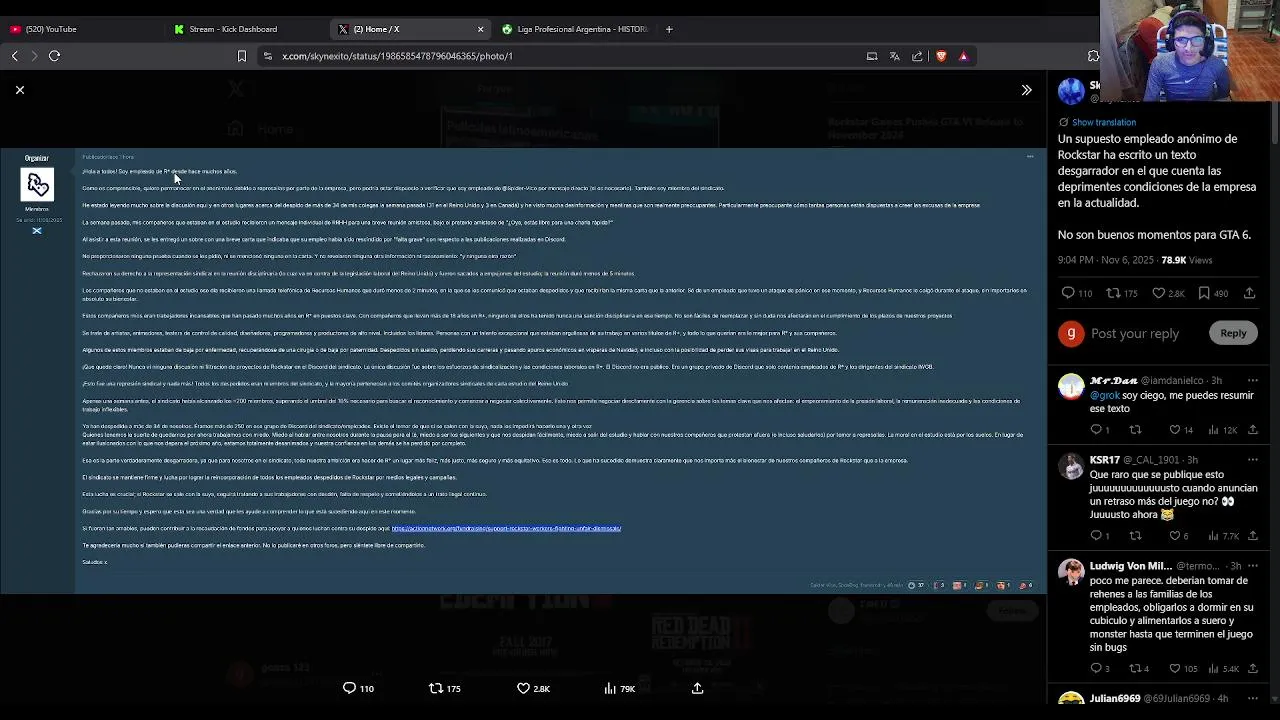1280x720 pixels.
Task: Open a new browser tab
Action: 669,29
